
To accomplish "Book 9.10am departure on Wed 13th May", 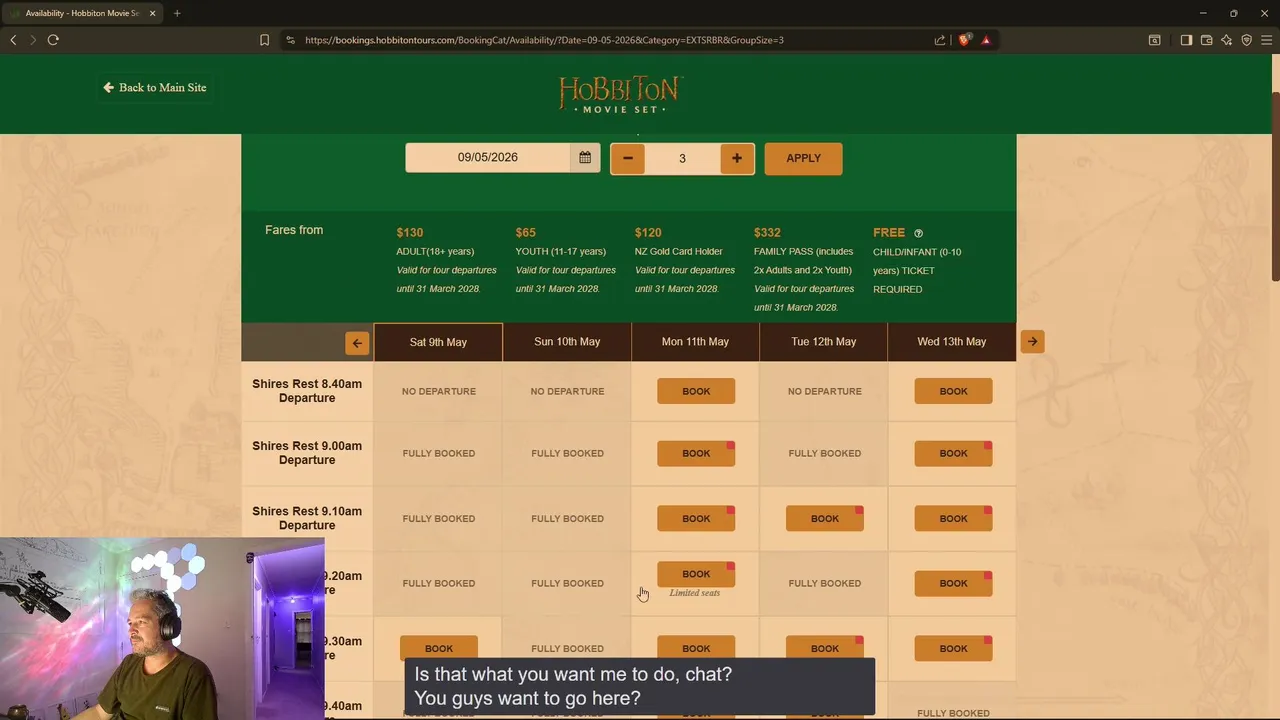I will pyautogui.click(x=953, y=518).
